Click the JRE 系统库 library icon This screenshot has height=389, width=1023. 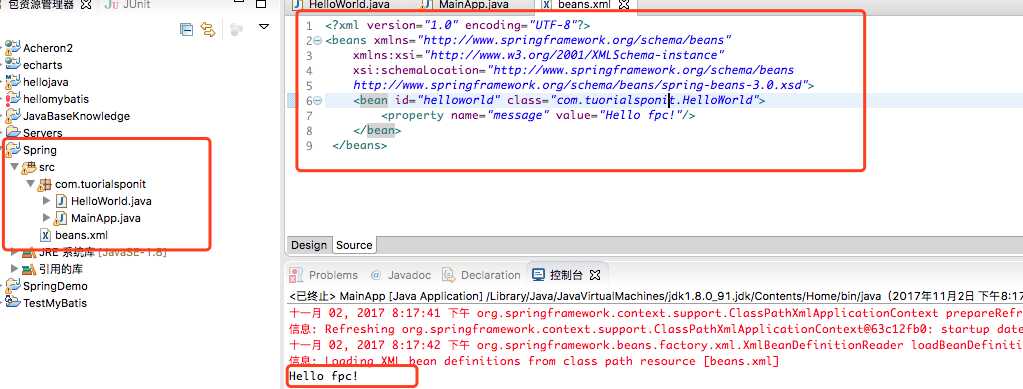click(x=29, y=252)
